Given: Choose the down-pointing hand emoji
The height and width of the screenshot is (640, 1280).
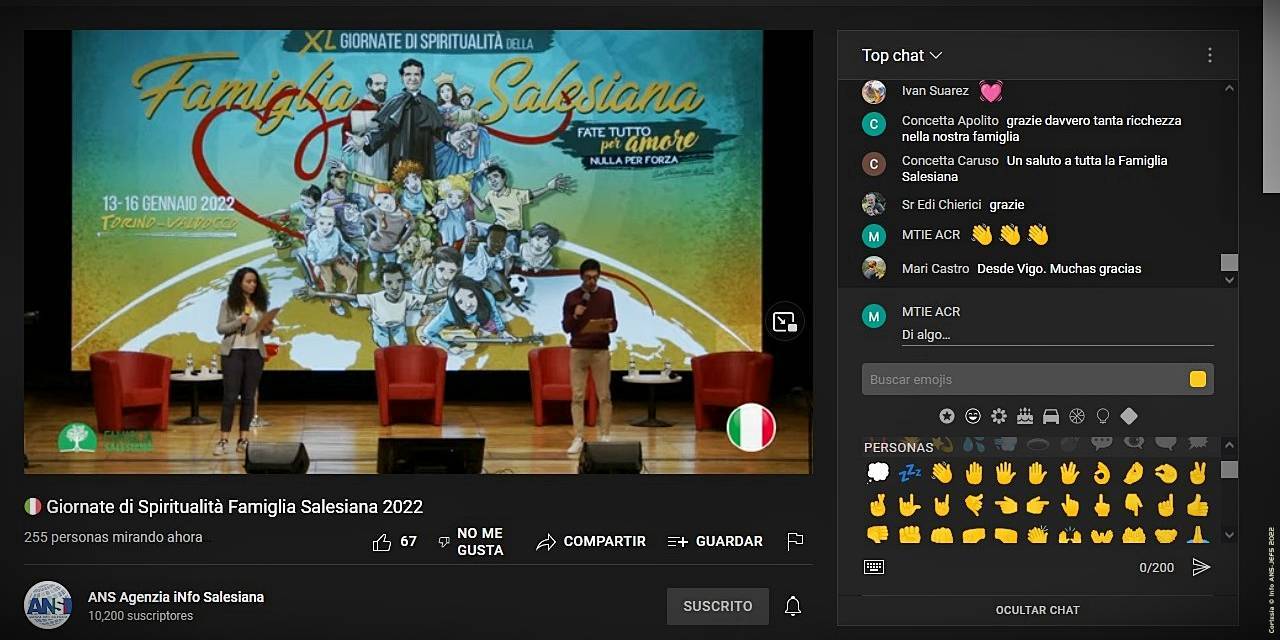Looking at the screenshot, I should coord(1133,505).
